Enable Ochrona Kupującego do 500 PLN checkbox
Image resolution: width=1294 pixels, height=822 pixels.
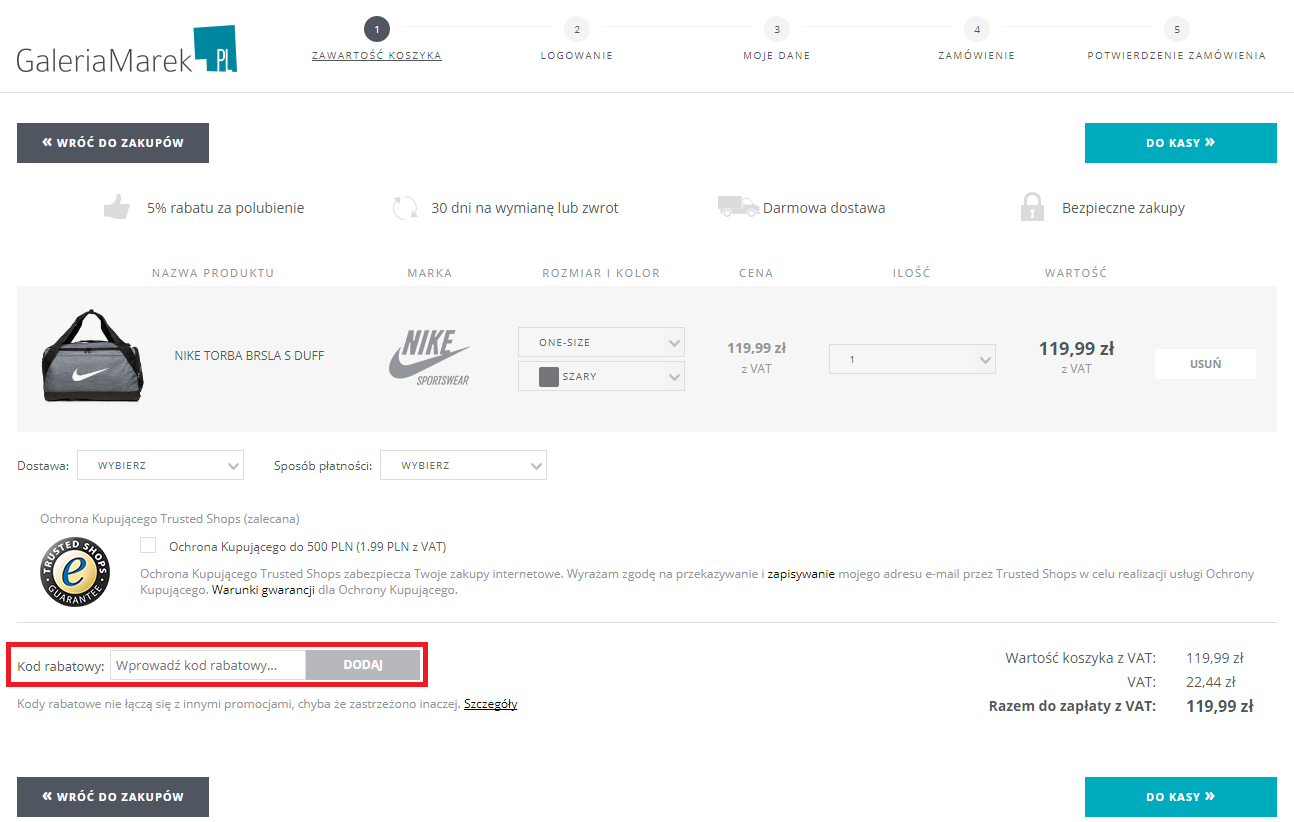[x=149, y=546]
